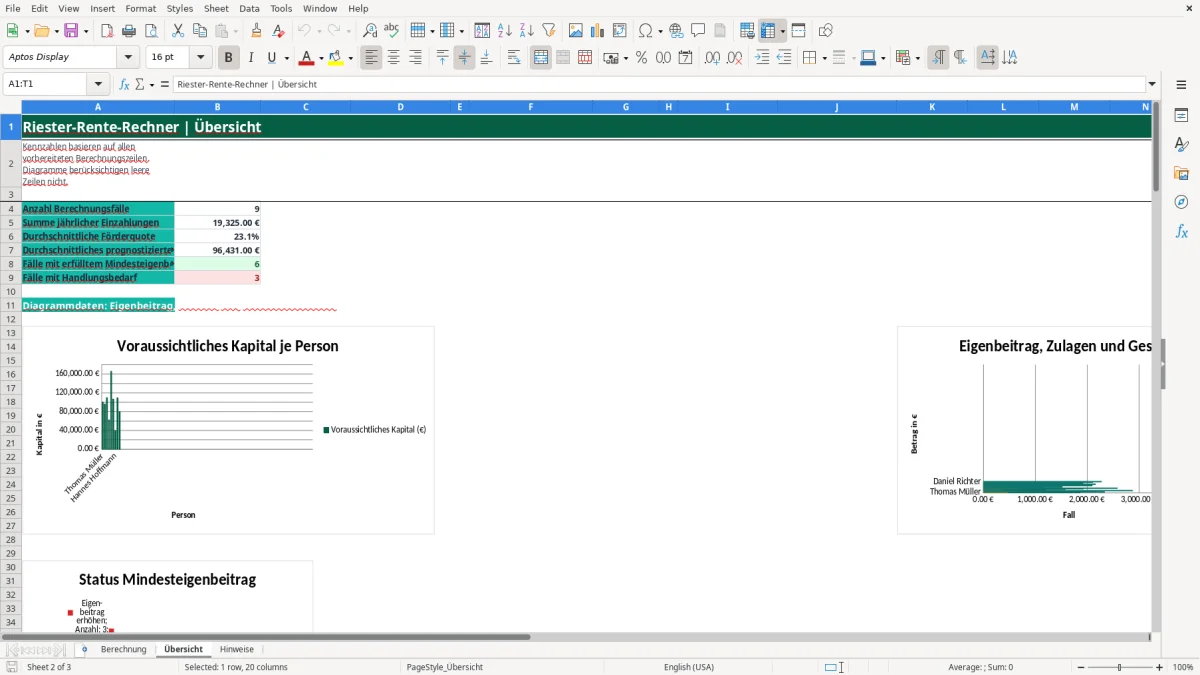Switch to the Berechnung sheet tab
The image size is (1200, 675).
123,650
